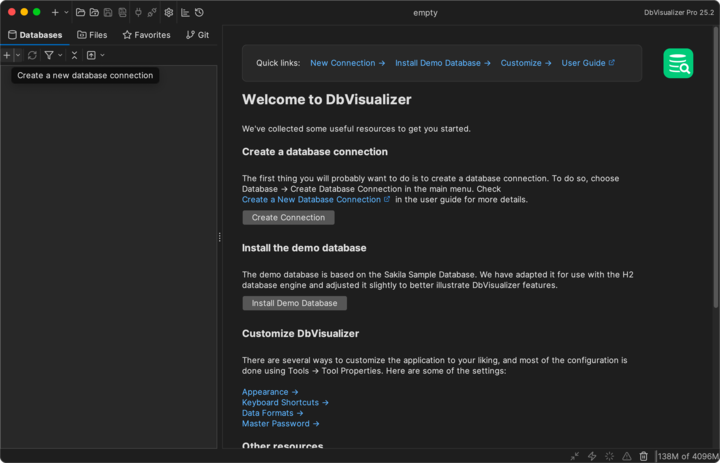
Task: Click the lightning bolt icon in the status bar
Action: pyautogui.click(x=592, y=456)
